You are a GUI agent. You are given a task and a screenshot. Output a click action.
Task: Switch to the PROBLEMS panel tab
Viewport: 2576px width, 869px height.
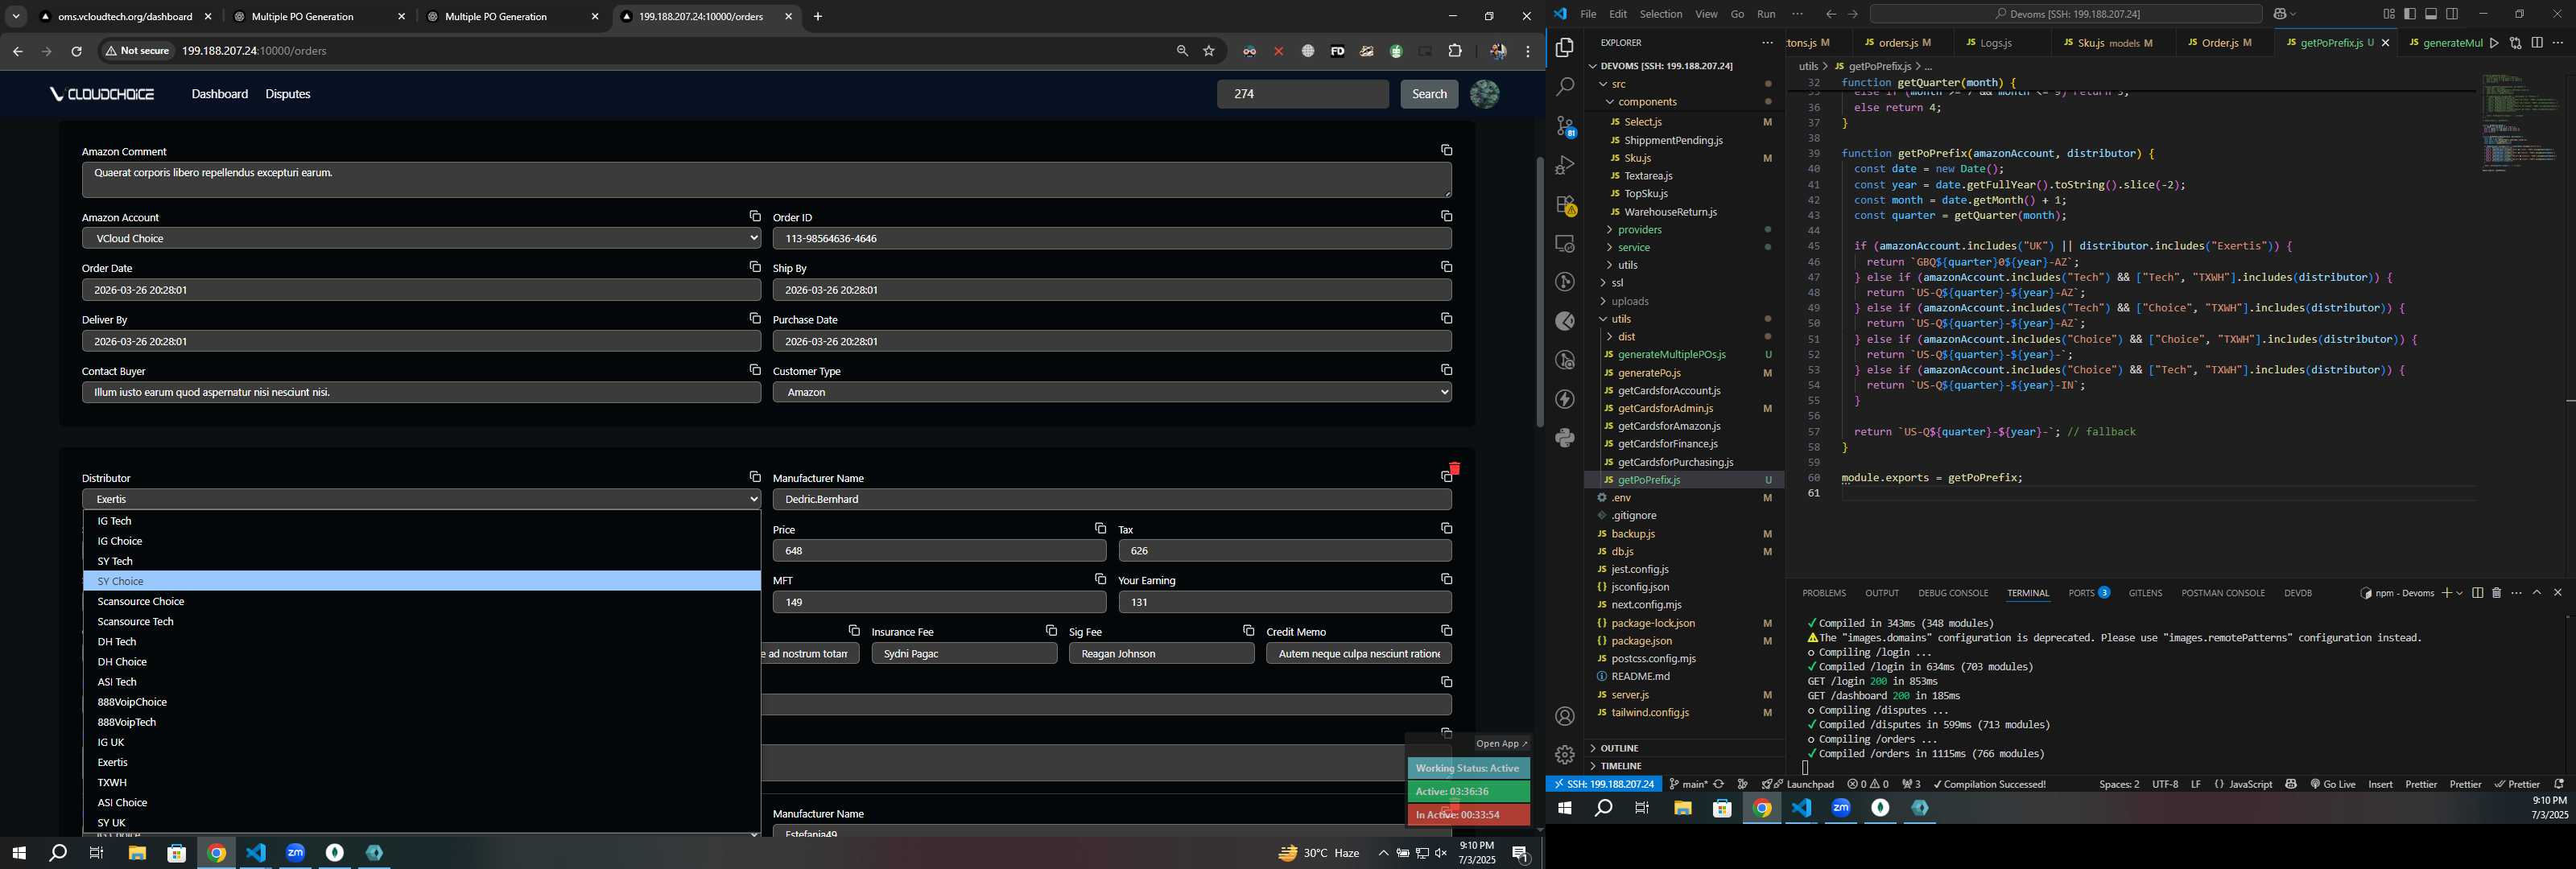coord(1824,593)
